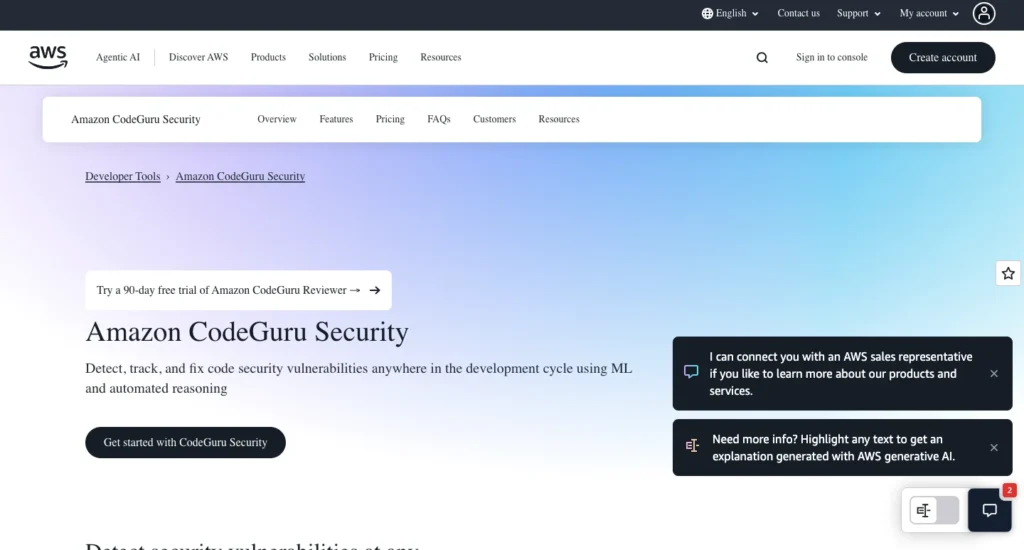
Task: Switch to CodeGuru Pricing tab
Action: coord(390,119)
